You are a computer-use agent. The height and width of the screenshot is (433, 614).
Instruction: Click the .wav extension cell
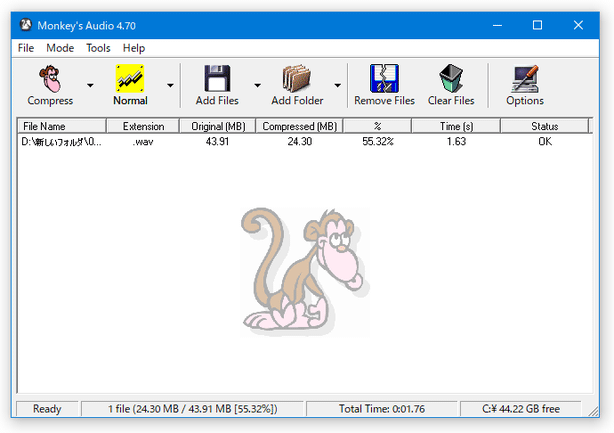[x=143, y=142]
